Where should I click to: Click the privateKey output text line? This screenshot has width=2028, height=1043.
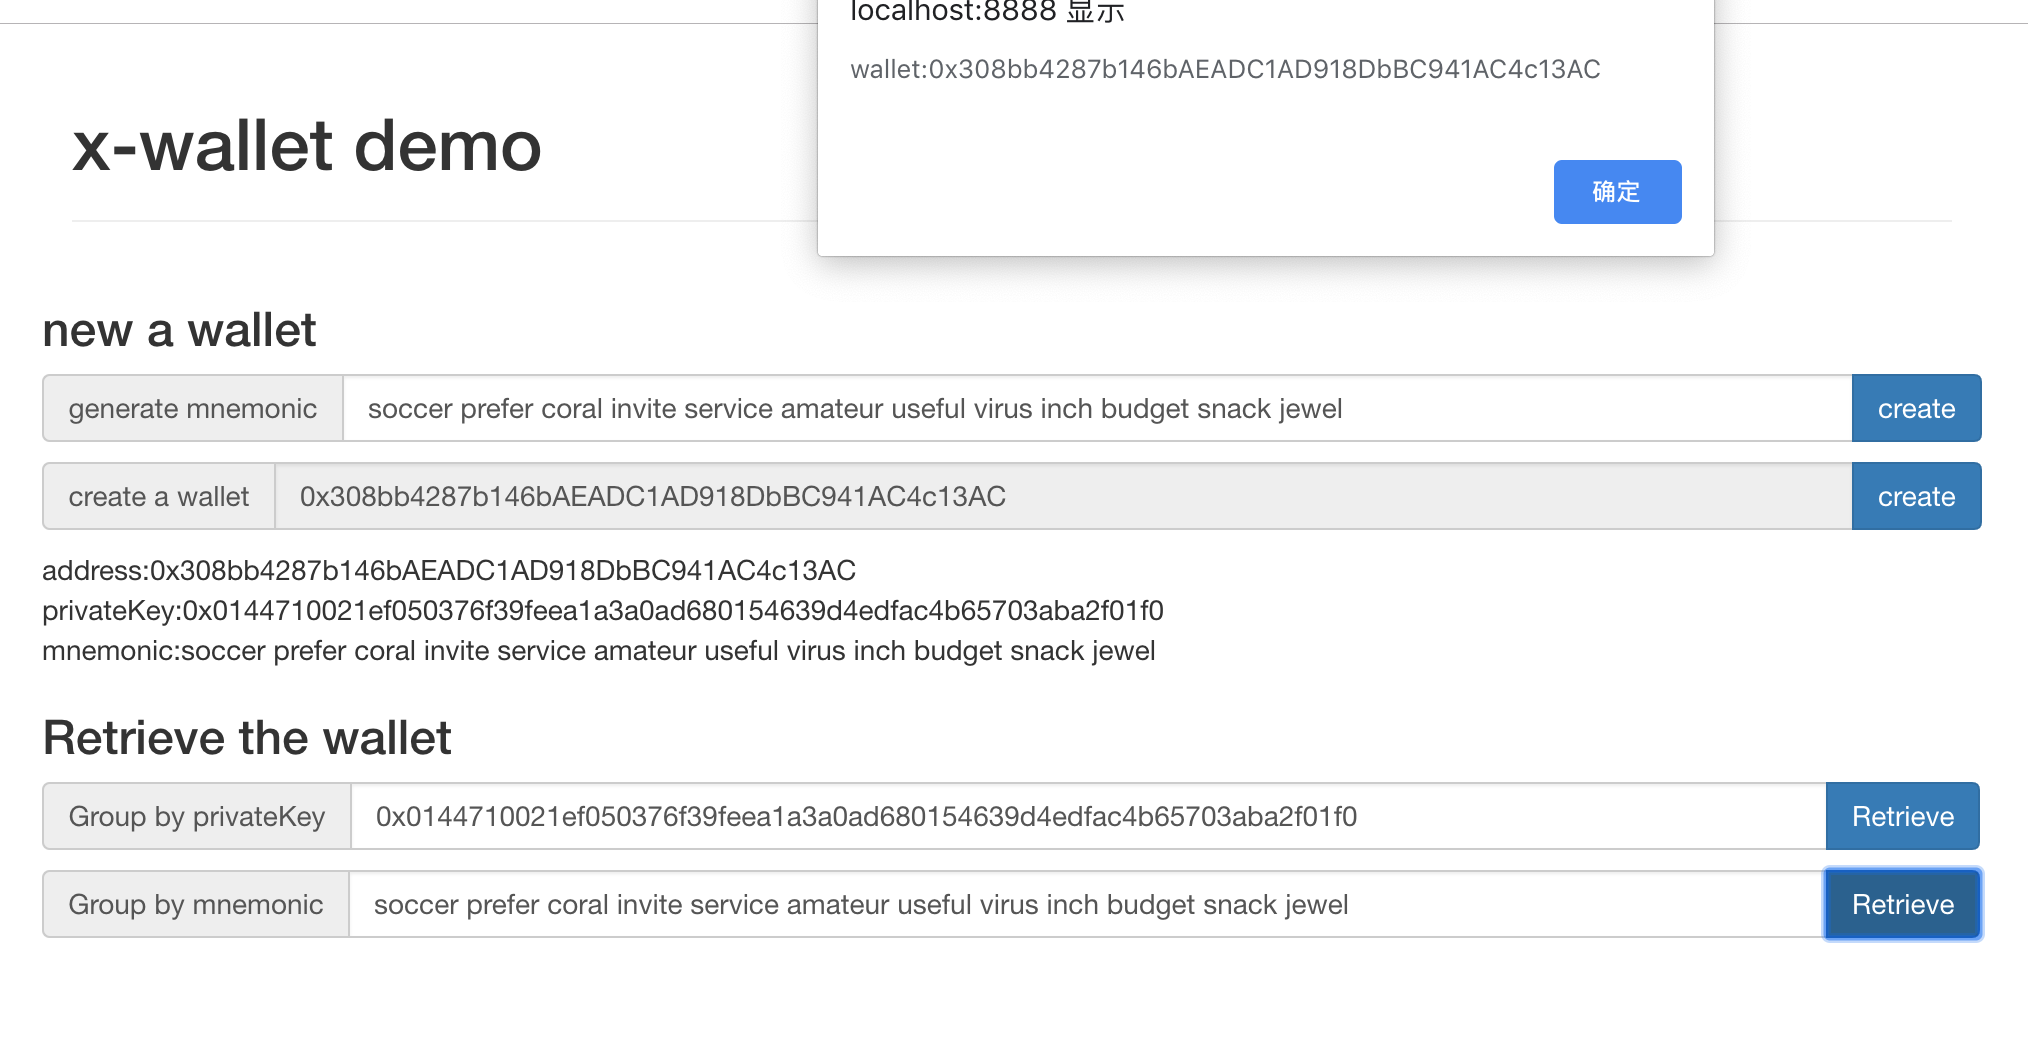point(602,611)
